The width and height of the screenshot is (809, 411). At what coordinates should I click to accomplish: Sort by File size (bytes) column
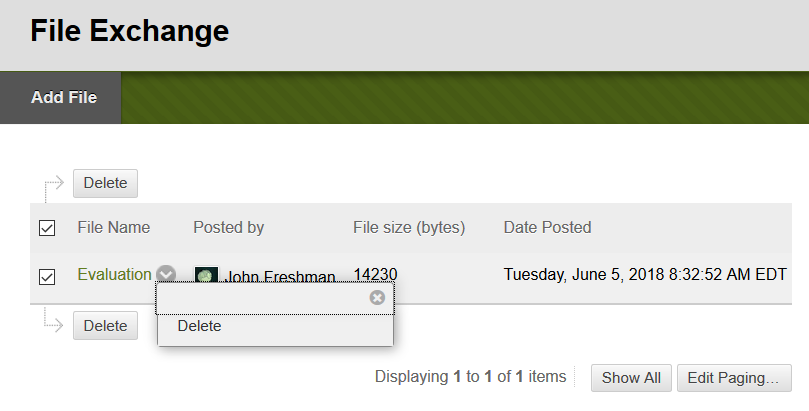click(409, 227)
